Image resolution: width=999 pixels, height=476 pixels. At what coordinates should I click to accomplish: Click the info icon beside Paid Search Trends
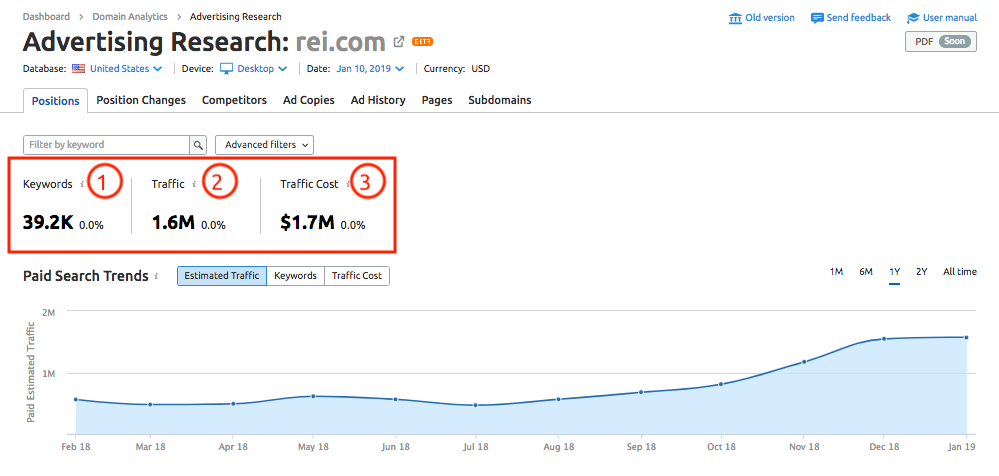pos(157,276)
